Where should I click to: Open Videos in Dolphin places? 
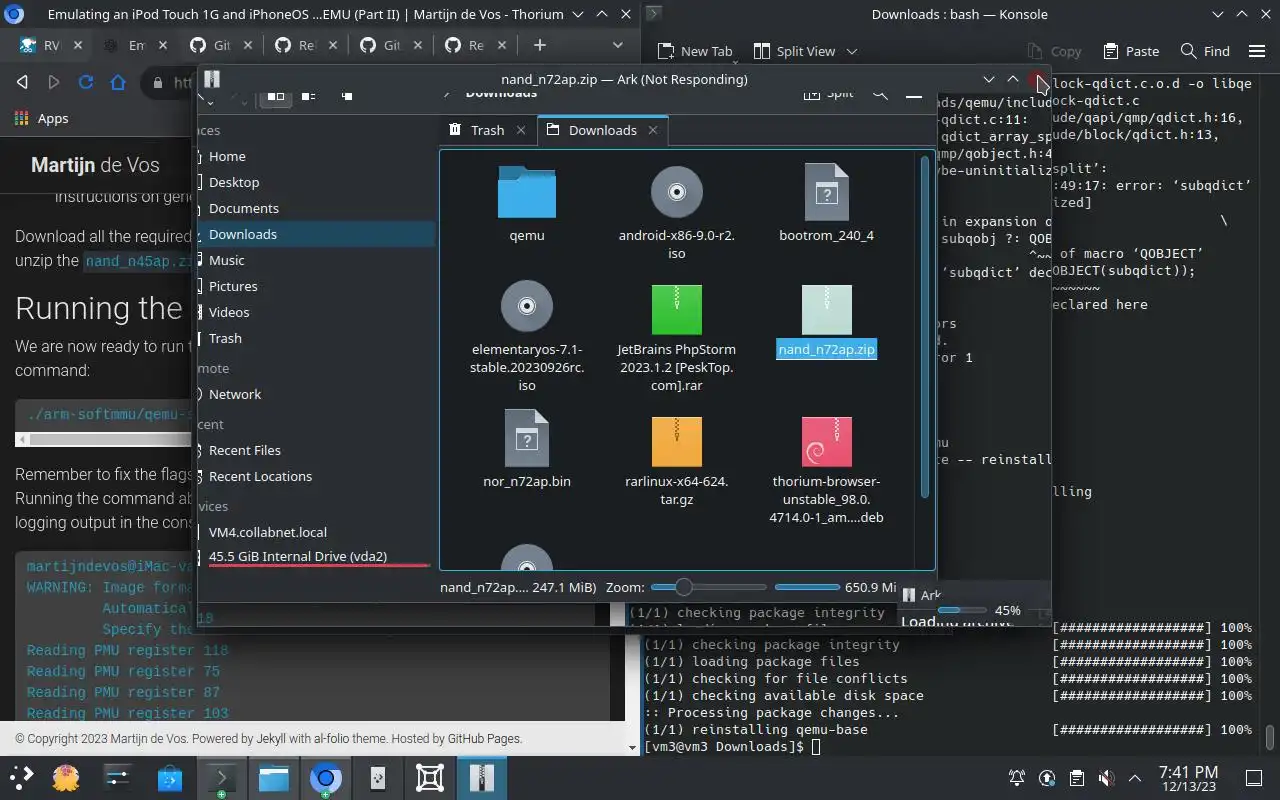click(315, 312)
